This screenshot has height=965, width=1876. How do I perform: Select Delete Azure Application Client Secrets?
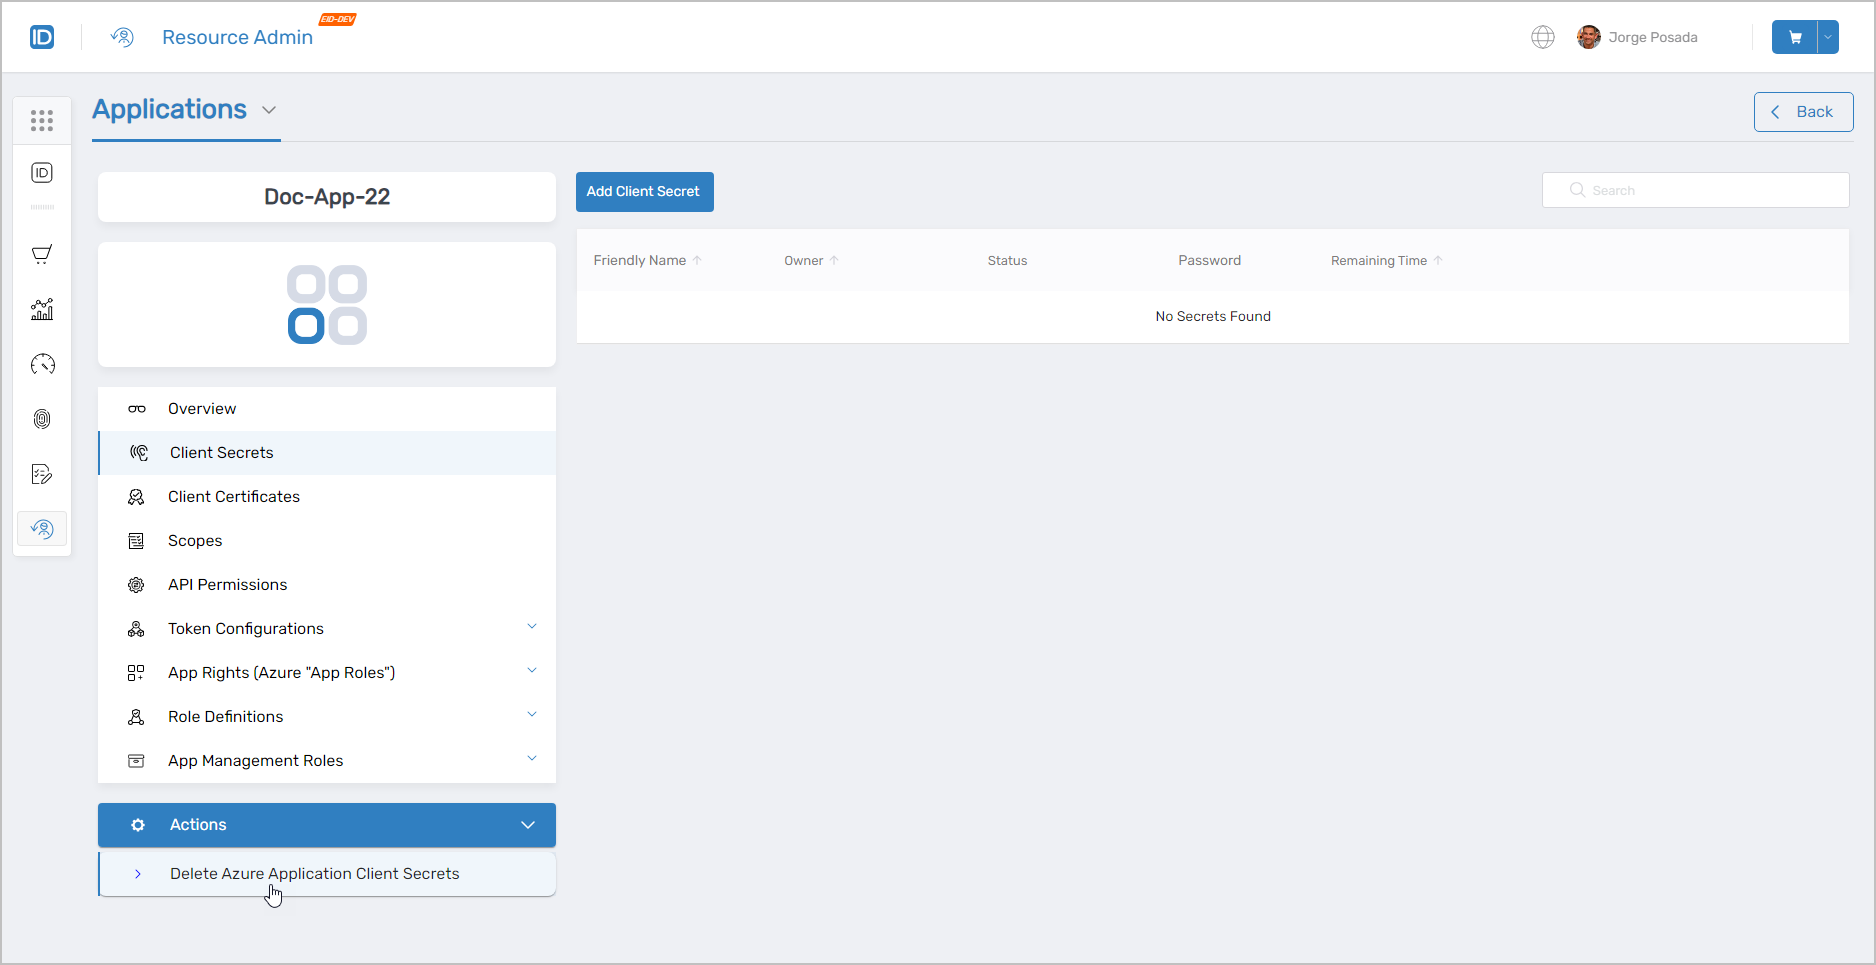coord(314,873)
